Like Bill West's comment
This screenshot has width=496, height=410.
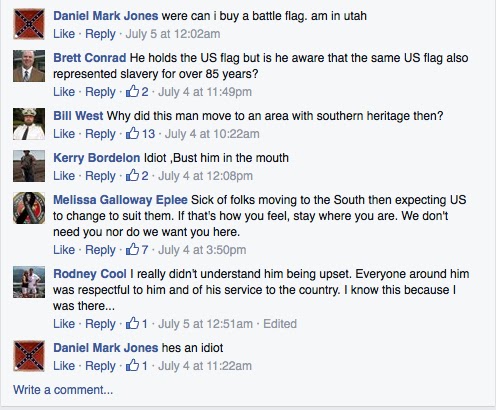pyautogui.click(x=64, y=134)
